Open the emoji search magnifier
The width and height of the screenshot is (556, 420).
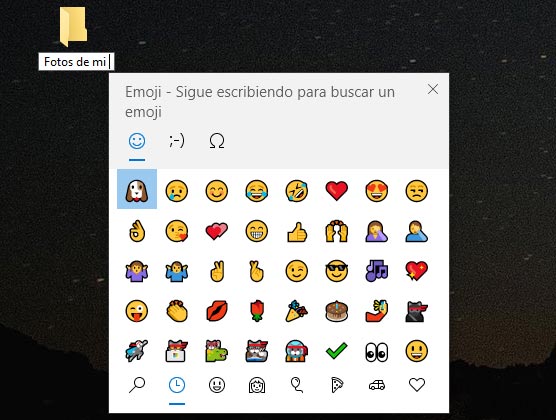click(137, 385)
